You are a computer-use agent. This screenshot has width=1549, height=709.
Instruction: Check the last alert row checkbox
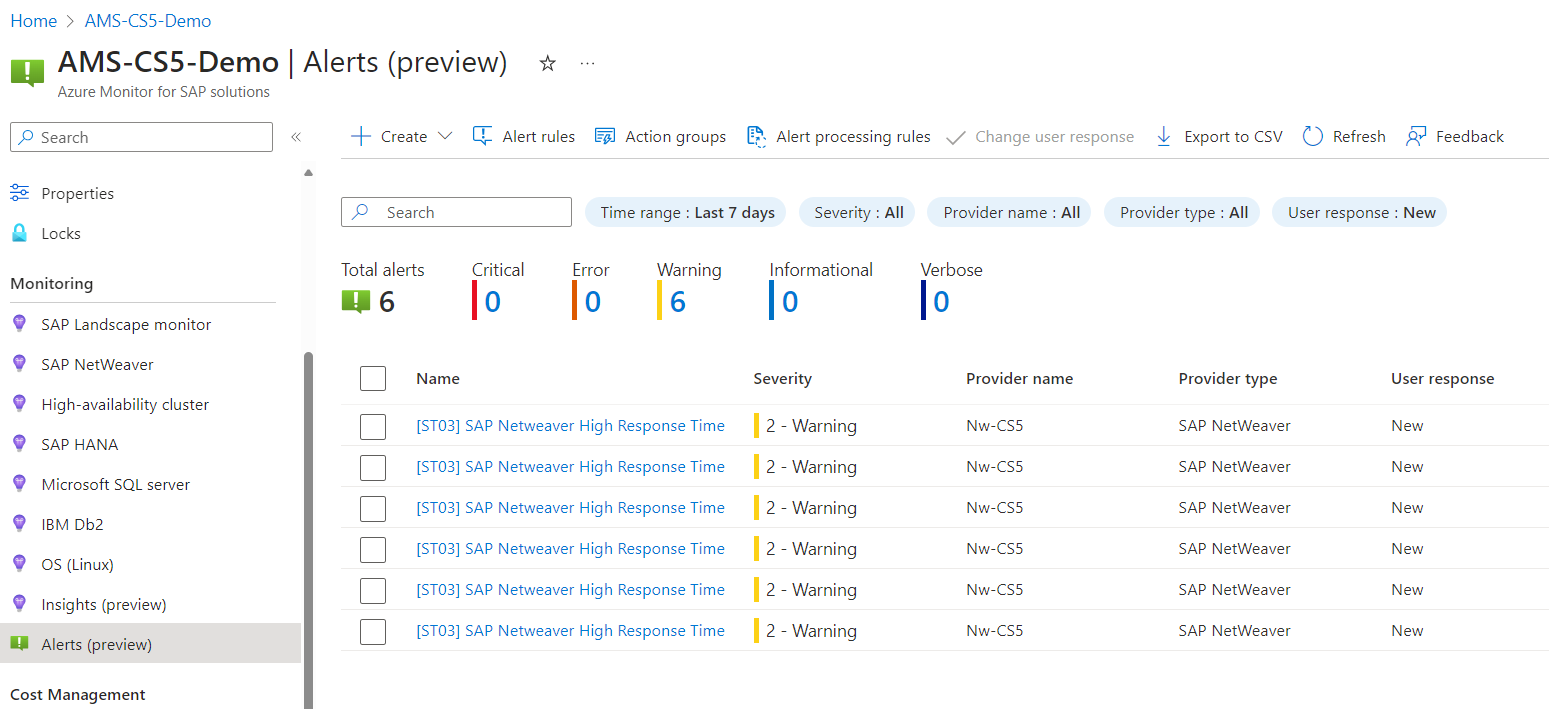point(373,632)
